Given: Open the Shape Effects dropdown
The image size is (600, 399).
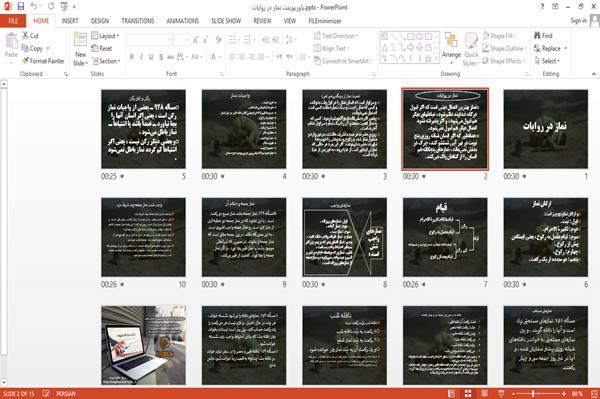Looking at the screenshot, I should pos(504,61).
